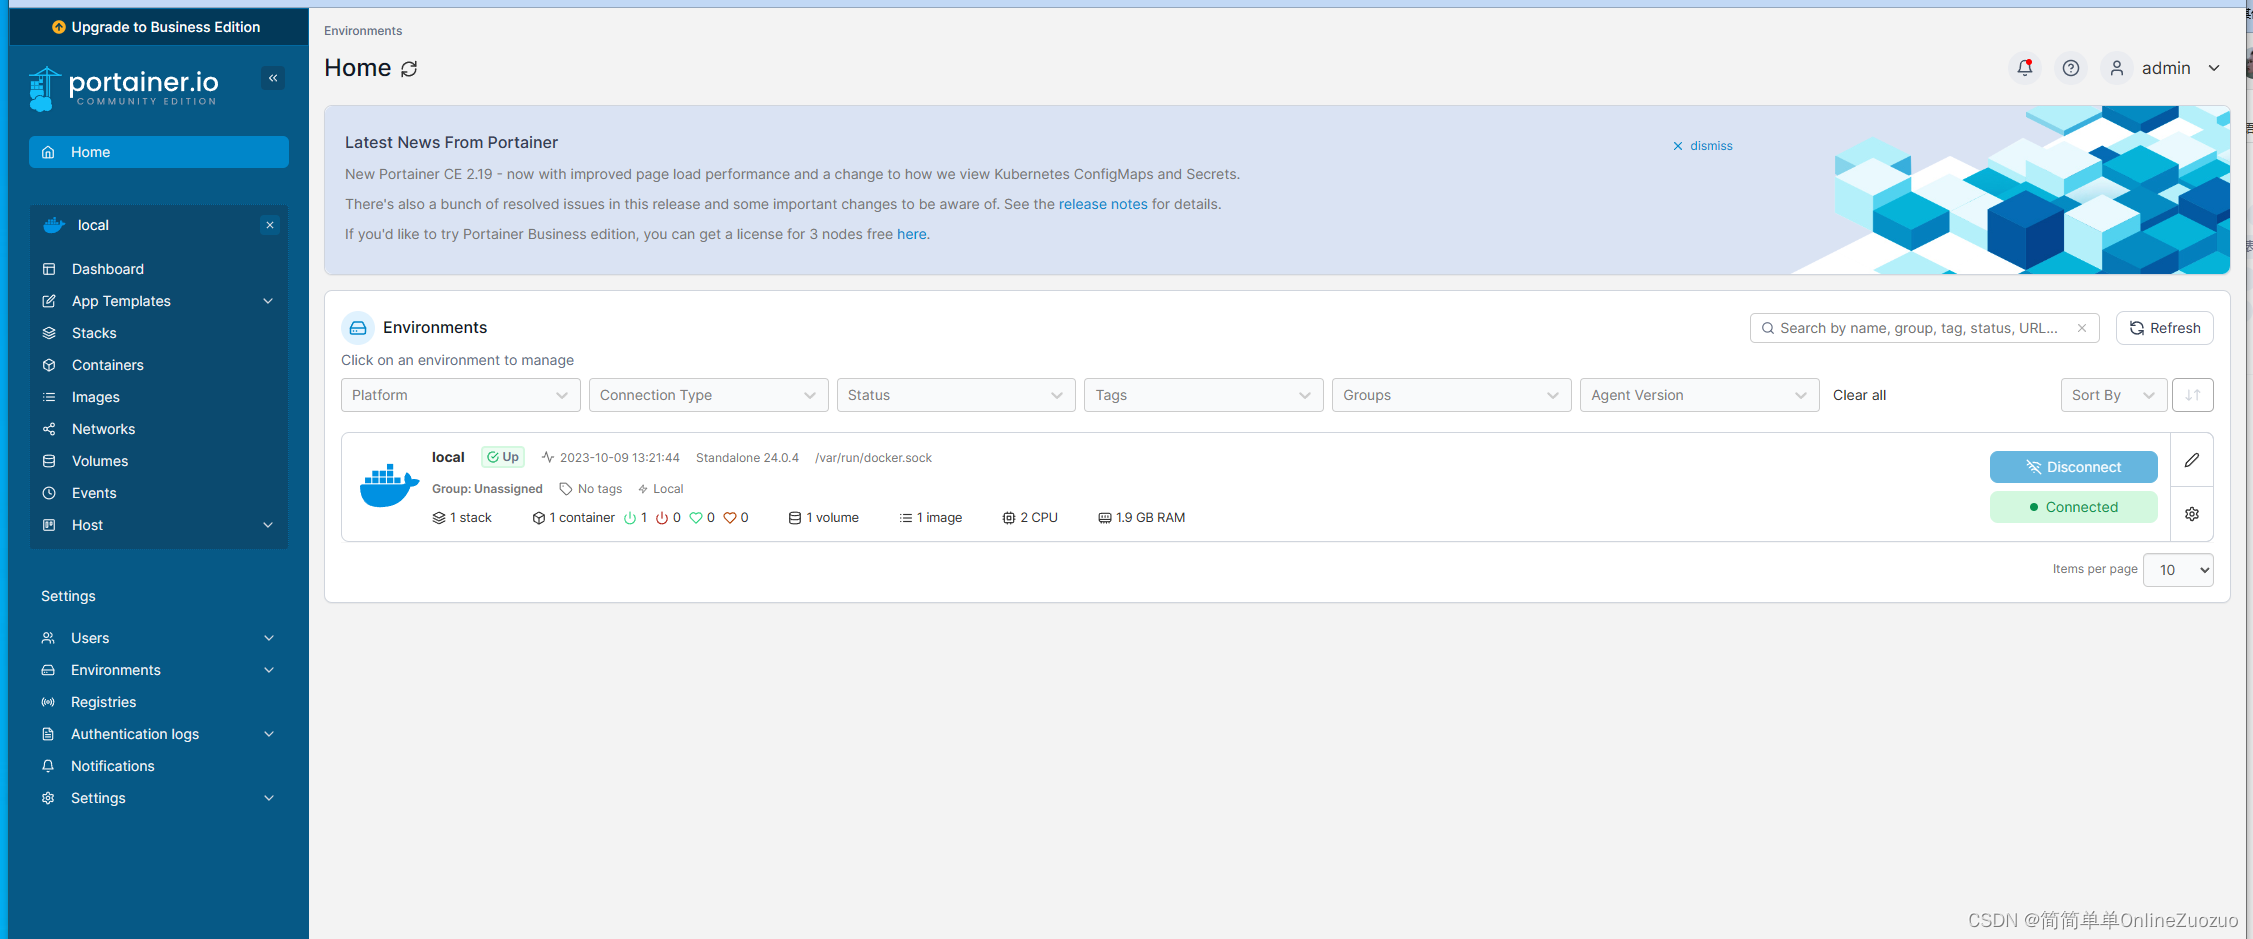Click the 1 container indicator
Image resolution: width=2253 pixels, height=939 pixels.
(574, 518)
